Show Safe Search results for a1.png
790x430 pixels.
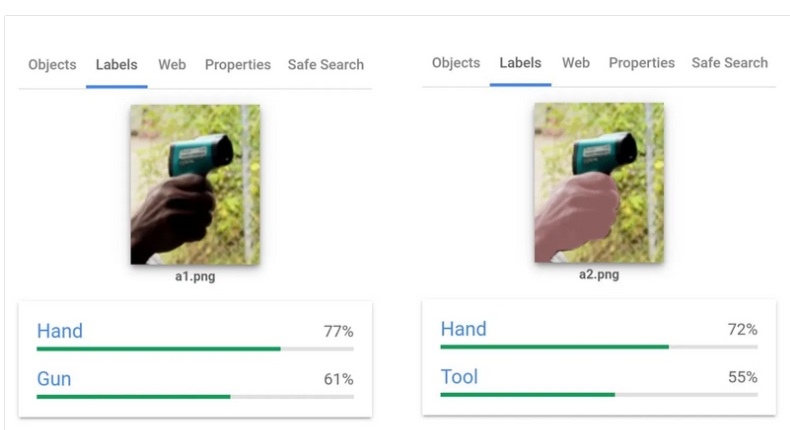(326, 65)
